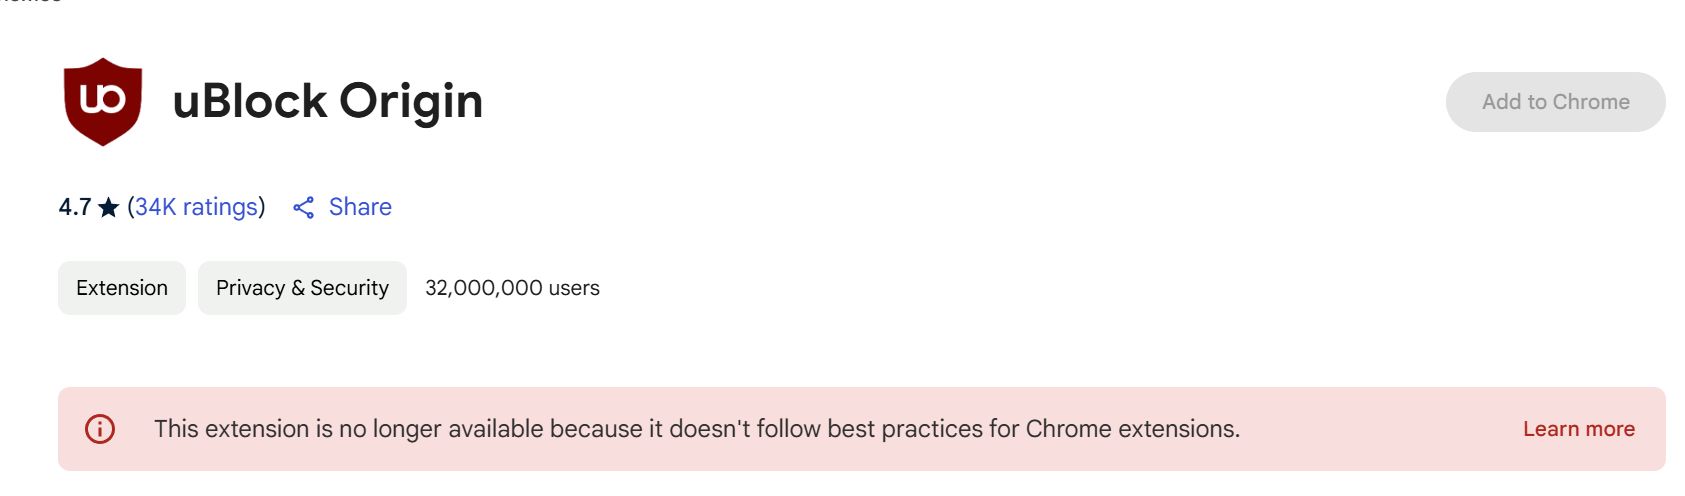Click the word "users" beside the count
This screenshot has width=1685, height=496.
[x=574, y=288]
